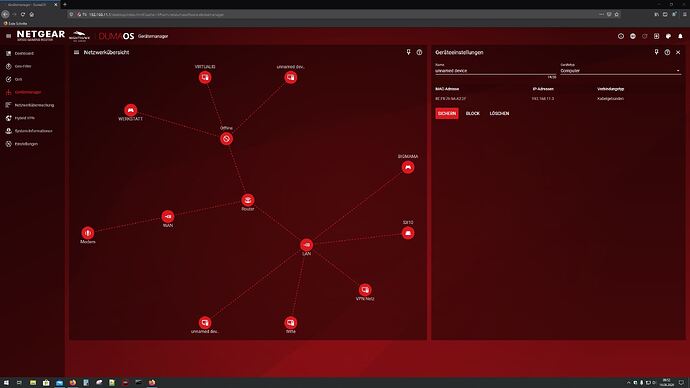Click the BLOCK button
This screenshot has width=690, height=388.
pos(473,113)
